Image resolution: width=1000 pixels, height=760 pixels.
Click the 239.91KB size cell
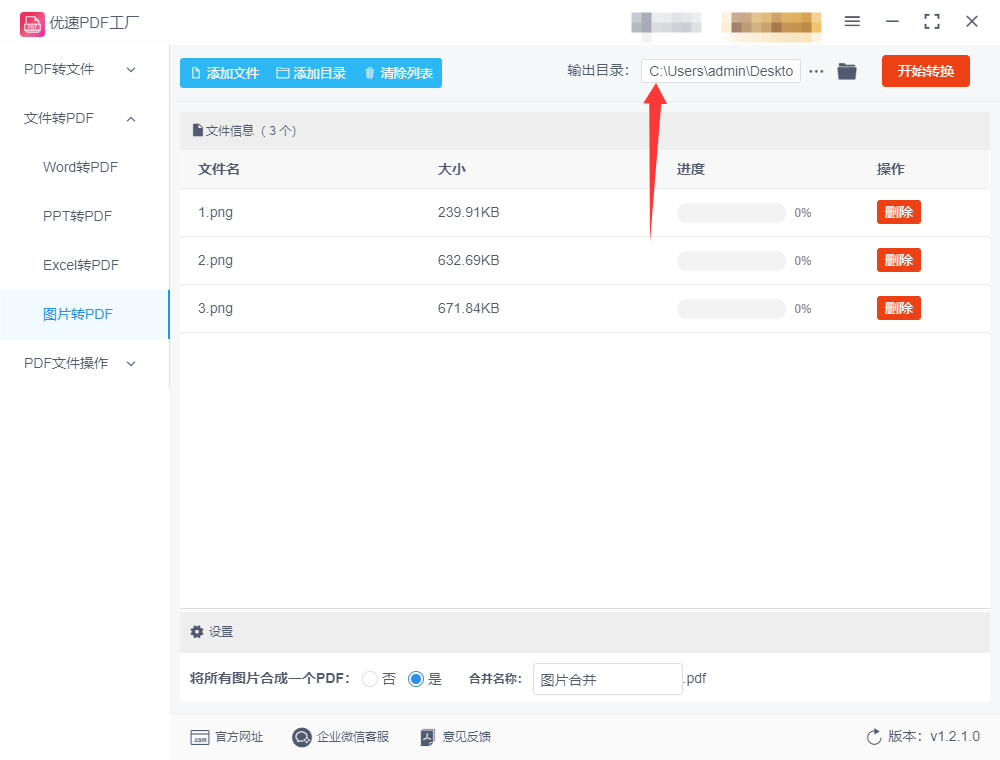pyautogui.click(x=468, y=212)
